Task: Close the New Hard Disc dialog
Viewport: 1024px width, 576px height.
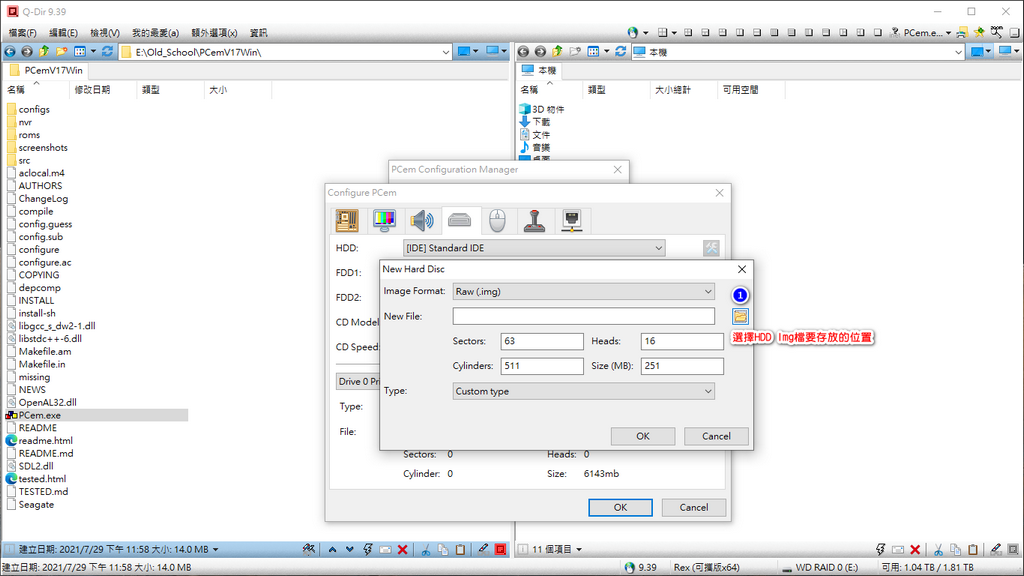Action: pos(742,269)
